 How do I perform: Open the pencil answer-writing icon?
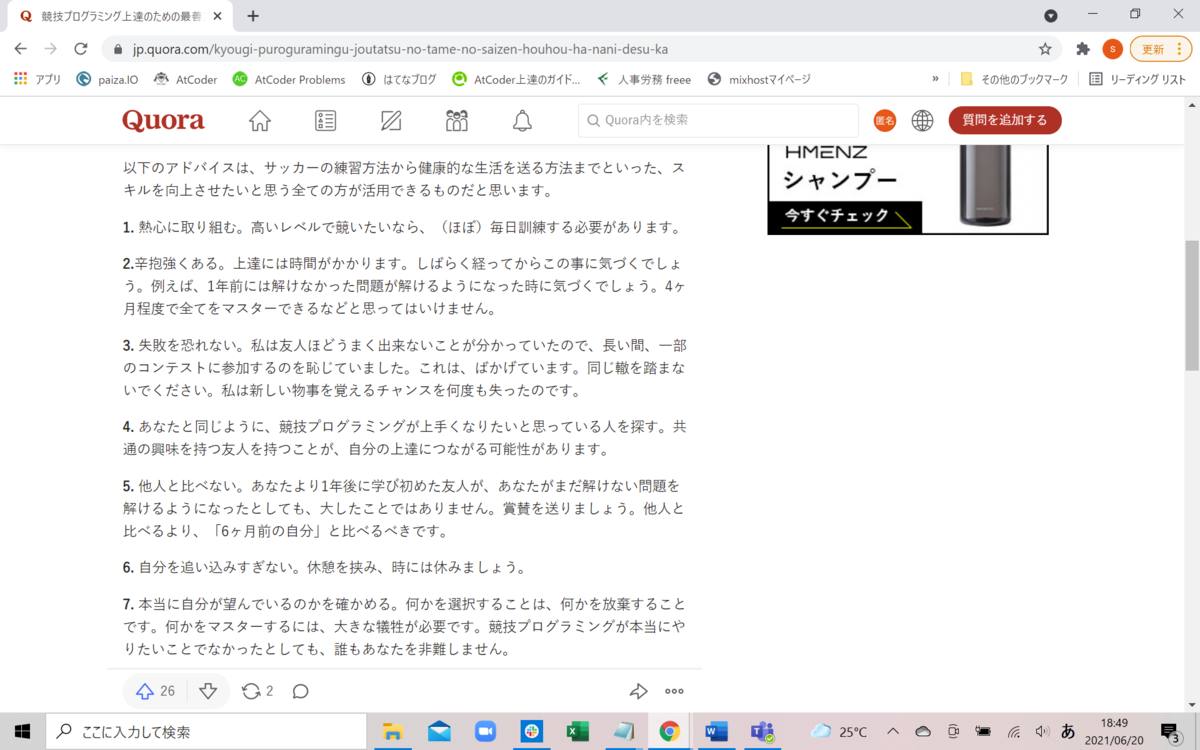tap(390, 120)
